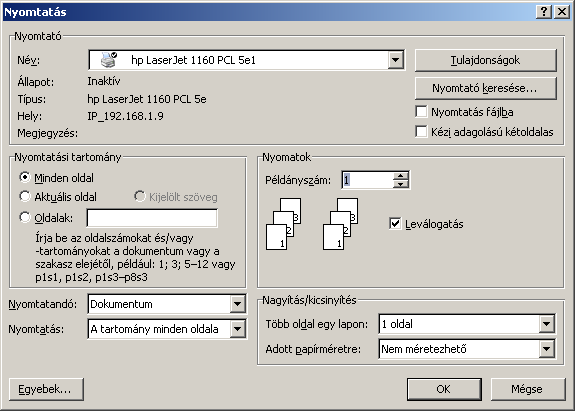The image size is (575, 411).
Task: Select Minden oldal radio button
Action: click(25, 177)
